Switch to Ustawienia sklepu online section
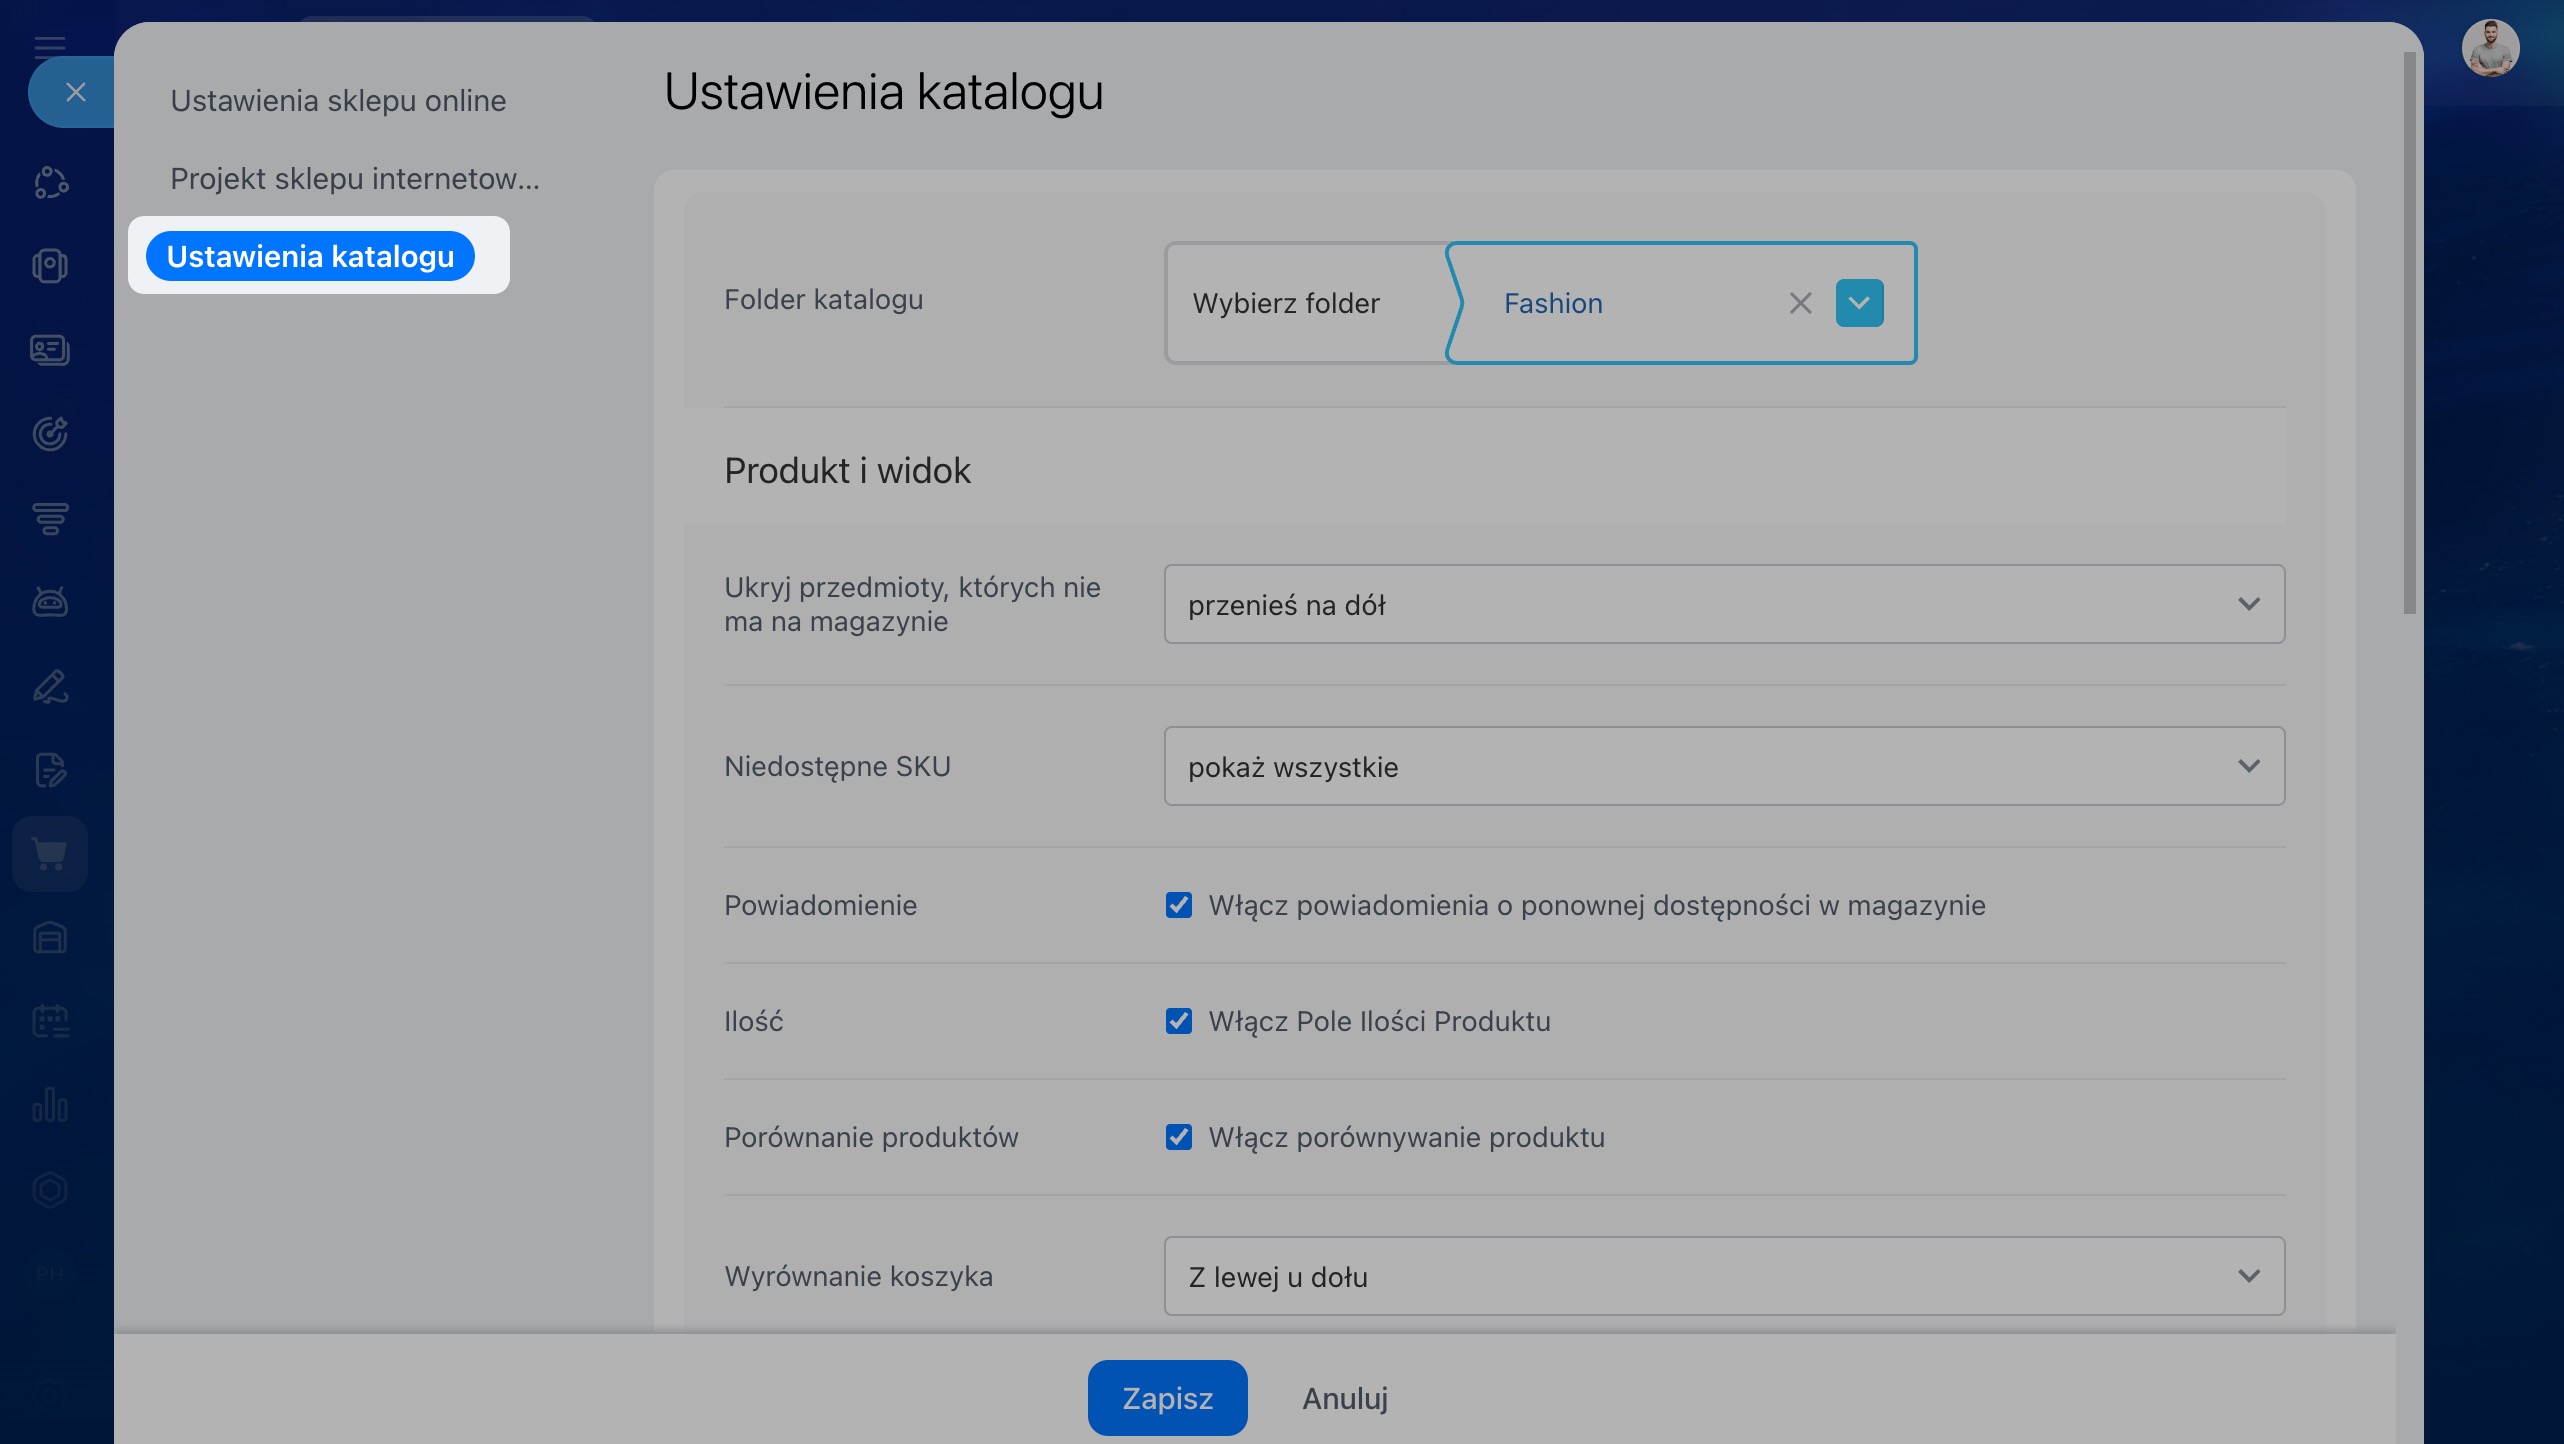This screenshot has height=1444, width=2564. click(338, 101)
